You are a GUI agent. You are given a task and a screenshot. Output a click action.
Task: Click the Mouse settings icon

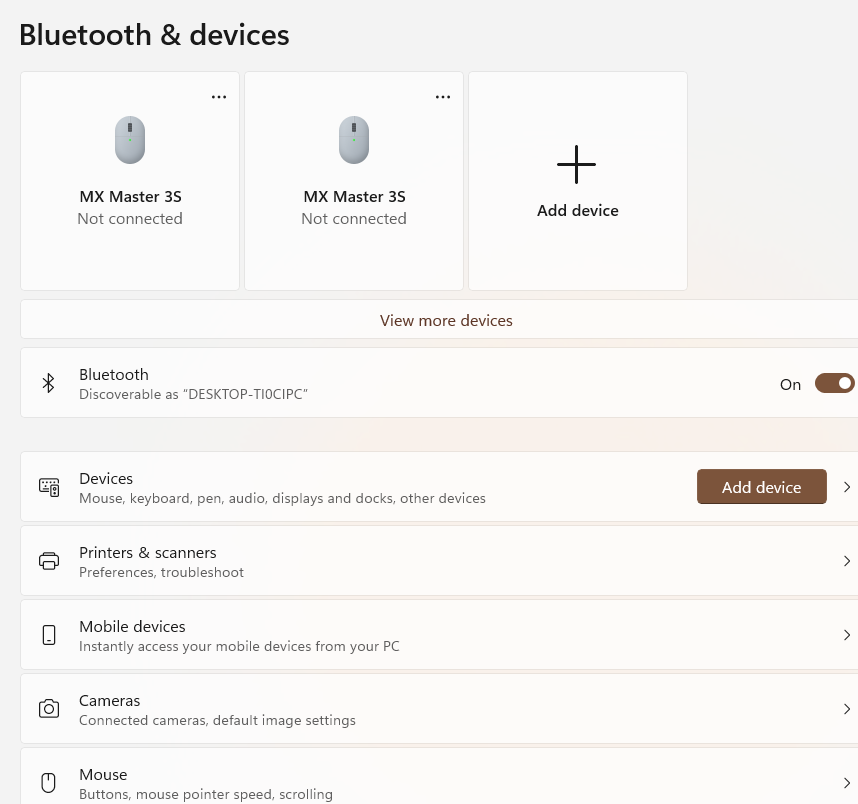[49, 783]
